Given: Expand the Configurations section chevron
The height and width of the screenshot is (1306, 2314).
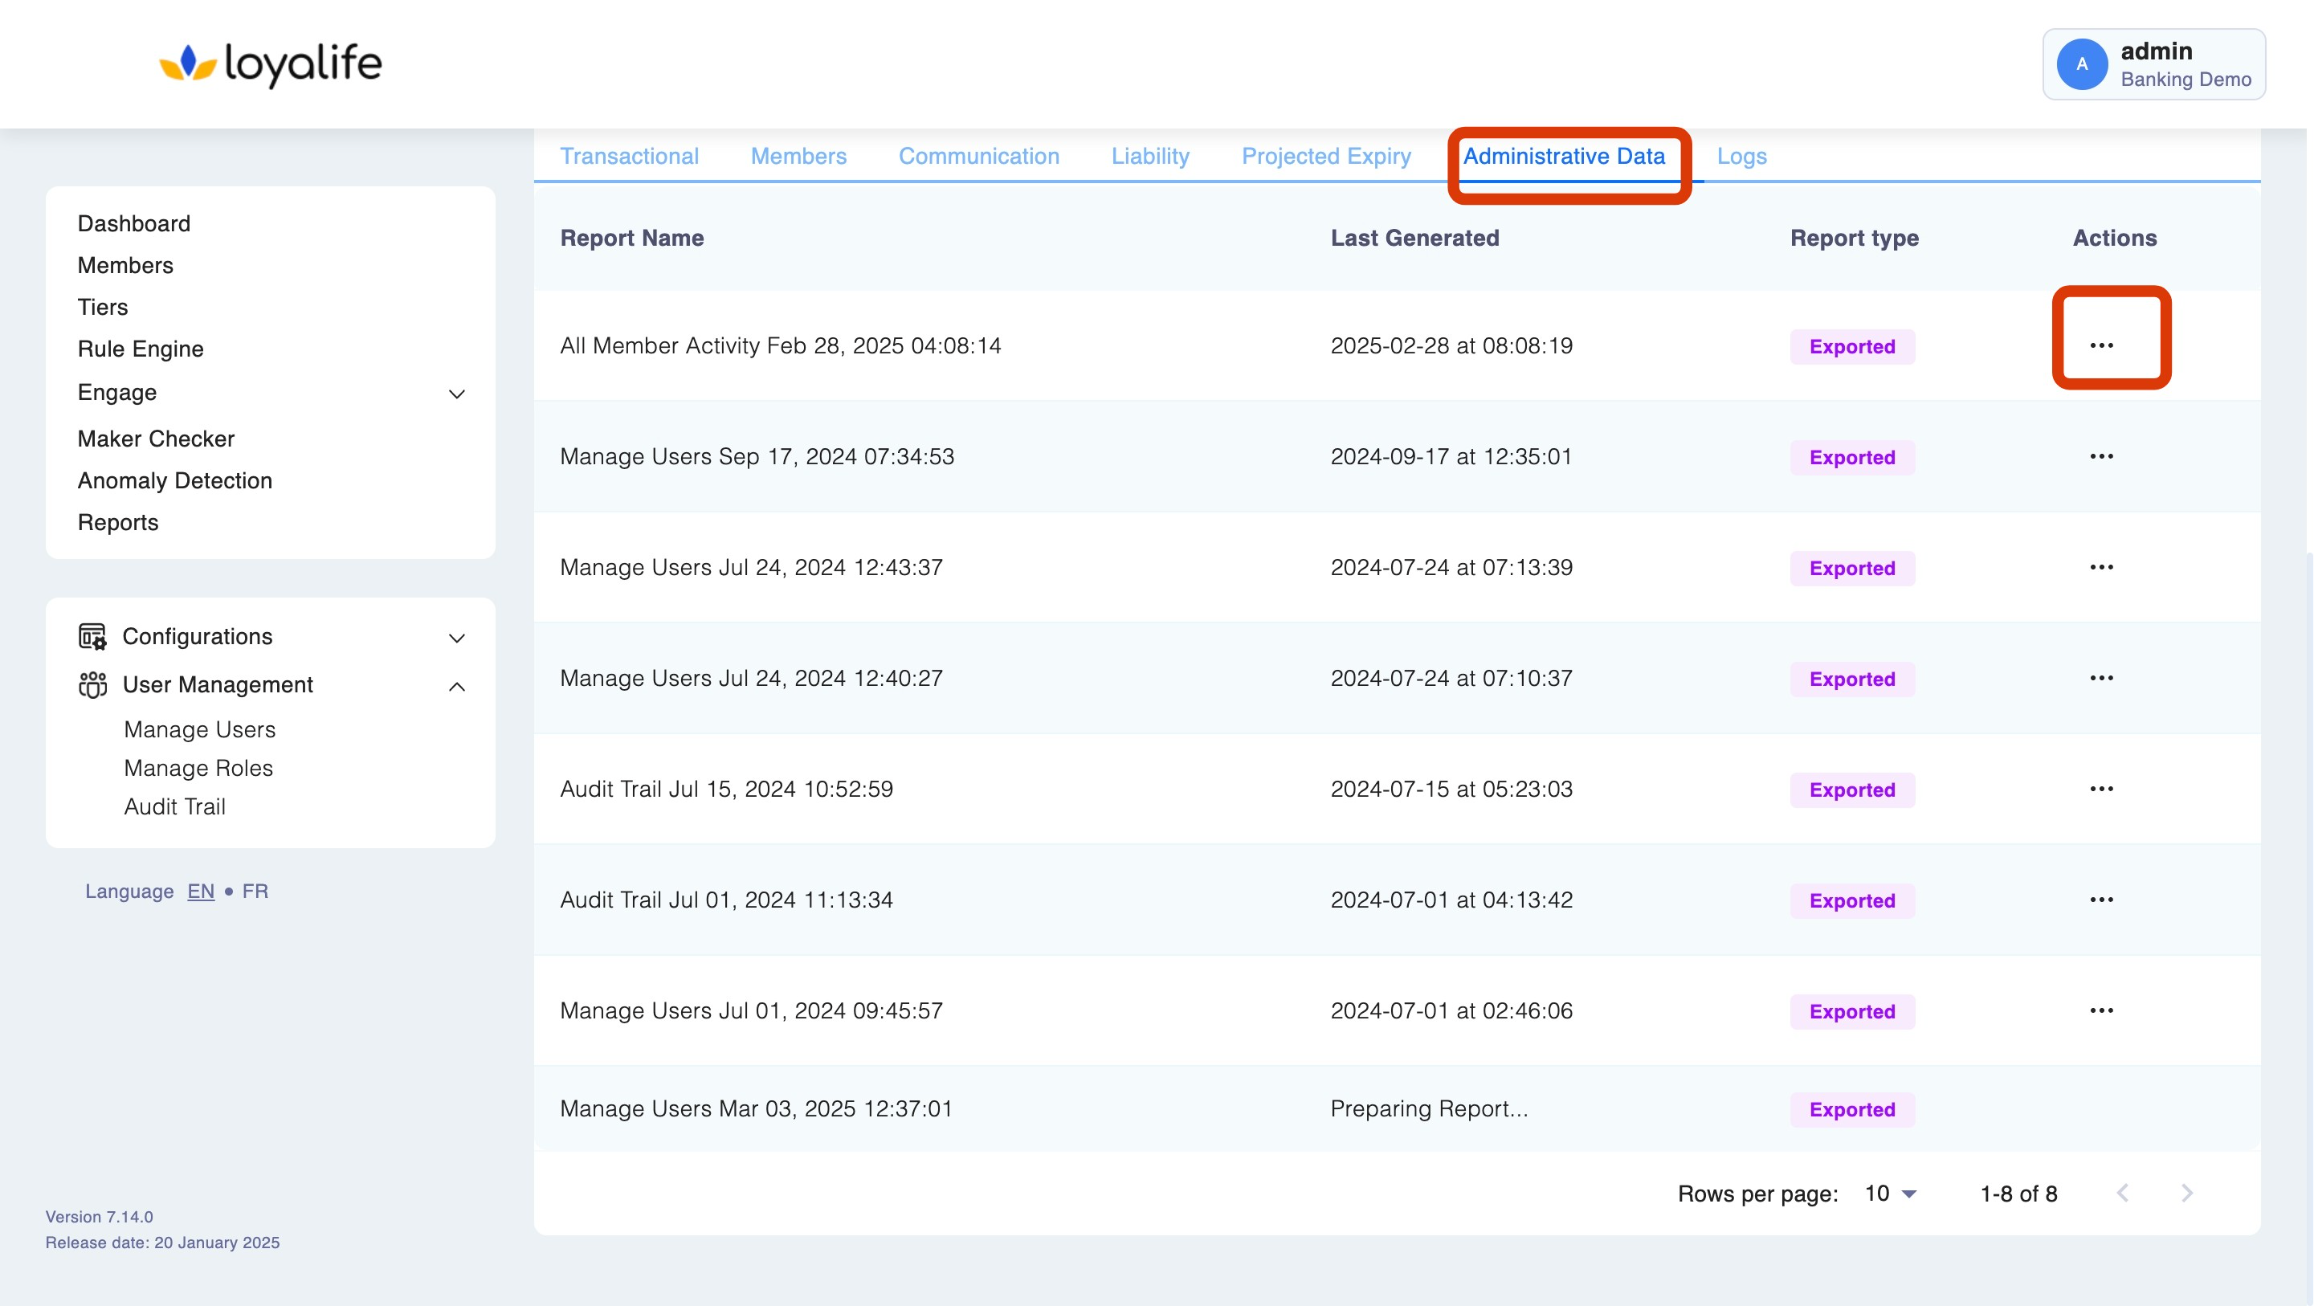Looking at the screenshot, I should [457, 638].
